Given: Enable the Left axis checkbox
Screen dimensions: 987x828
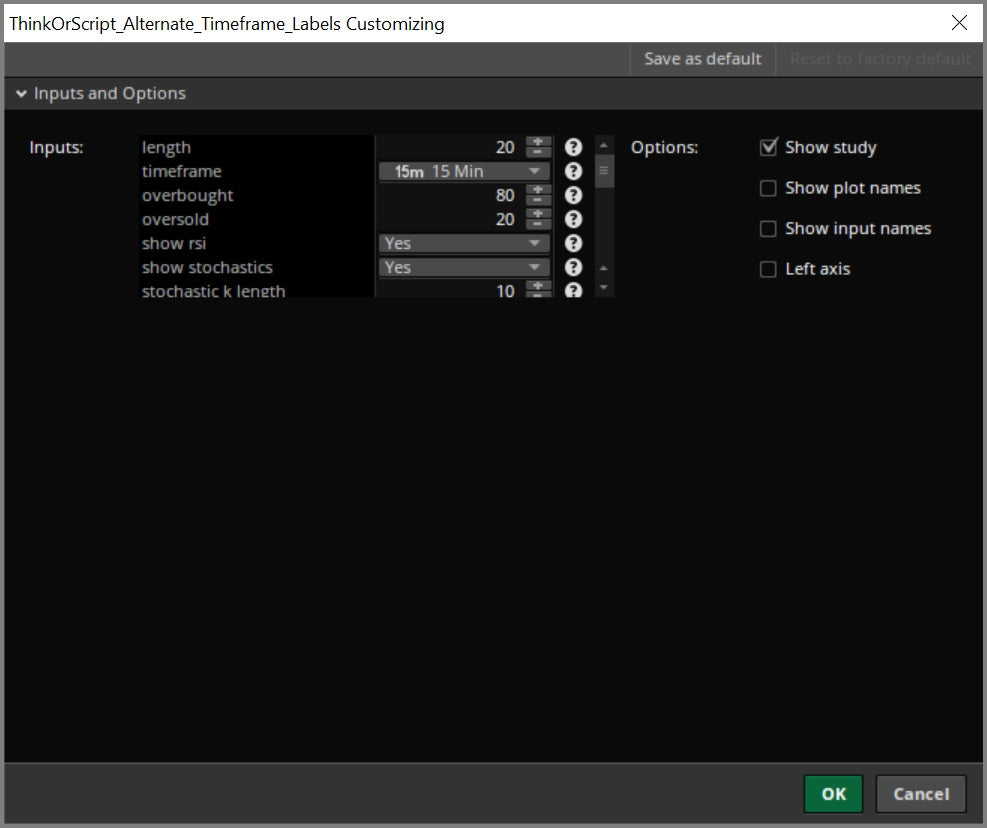Looking at the screenshot, I should pyautogui.click(x=768, y=269).
